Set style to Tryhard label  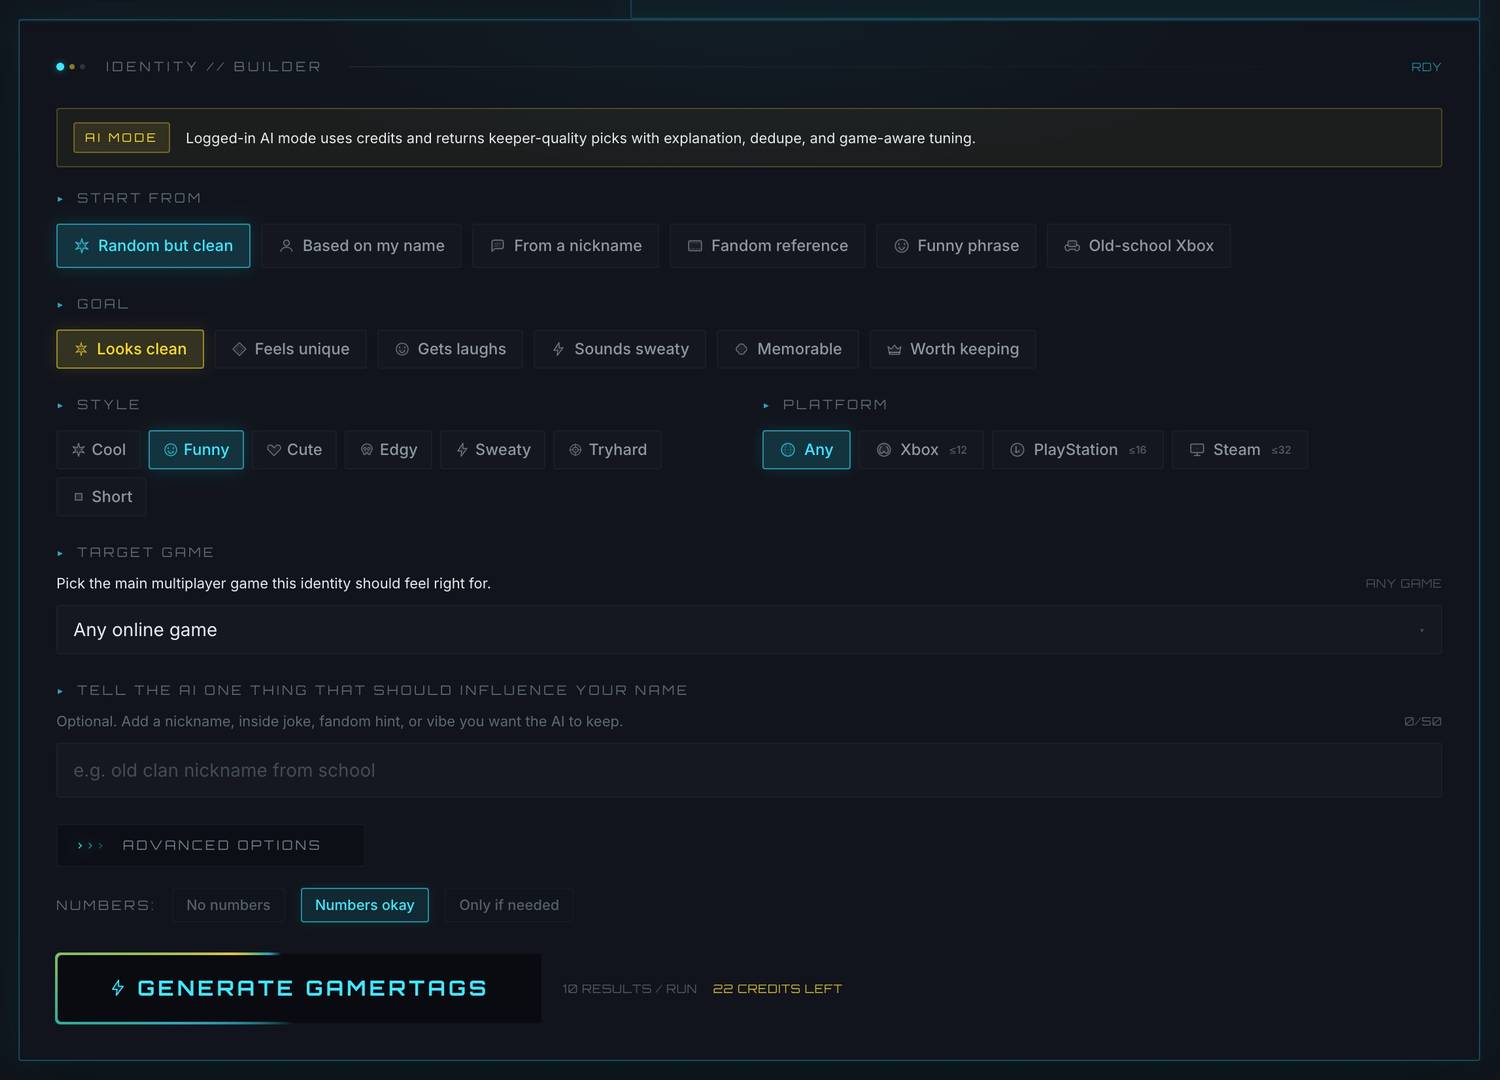coord(618,450)
